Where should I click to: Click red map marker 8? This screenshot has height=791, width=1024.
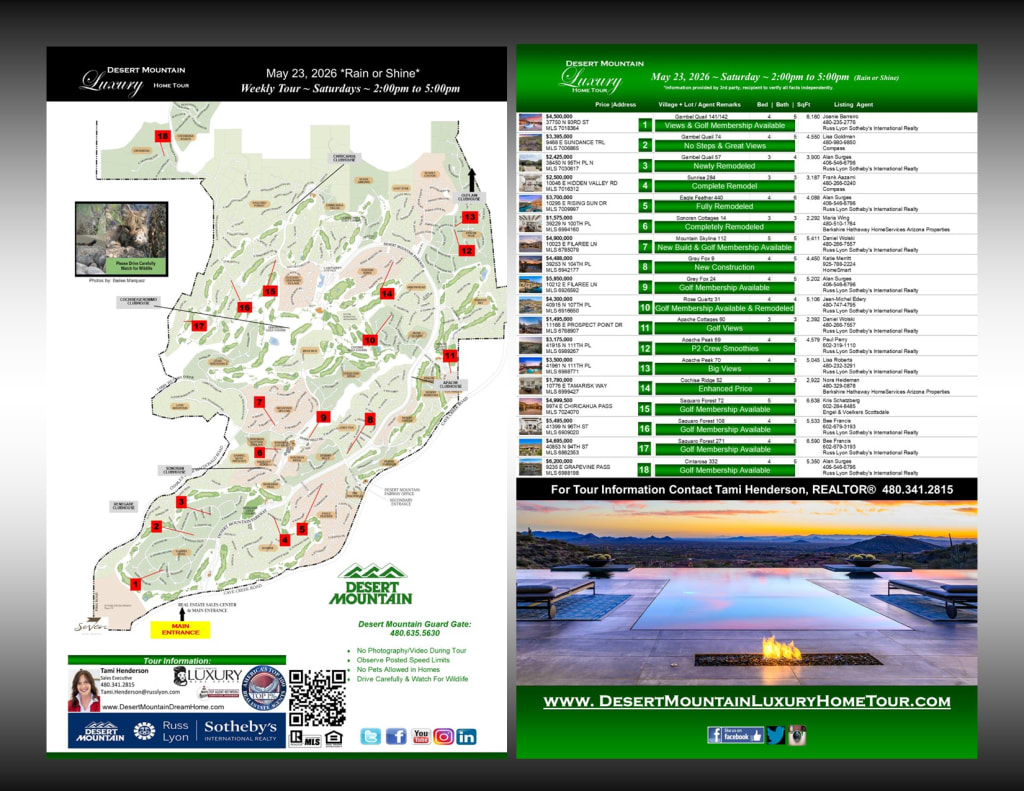(x=370, y=419)
